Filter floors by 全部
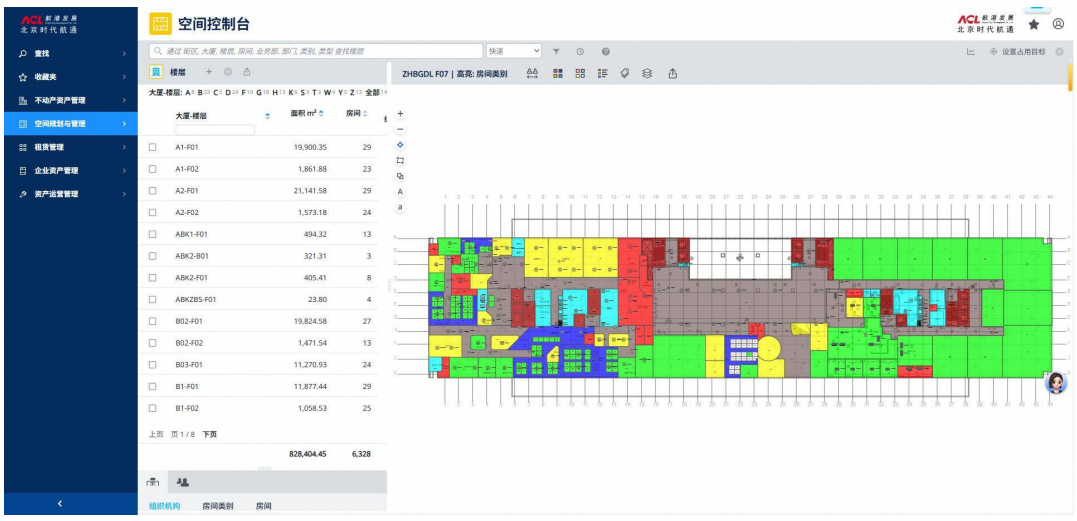The height and width of the screenshot is (521, 1077). pyautogui.click(x=374, y=92)
